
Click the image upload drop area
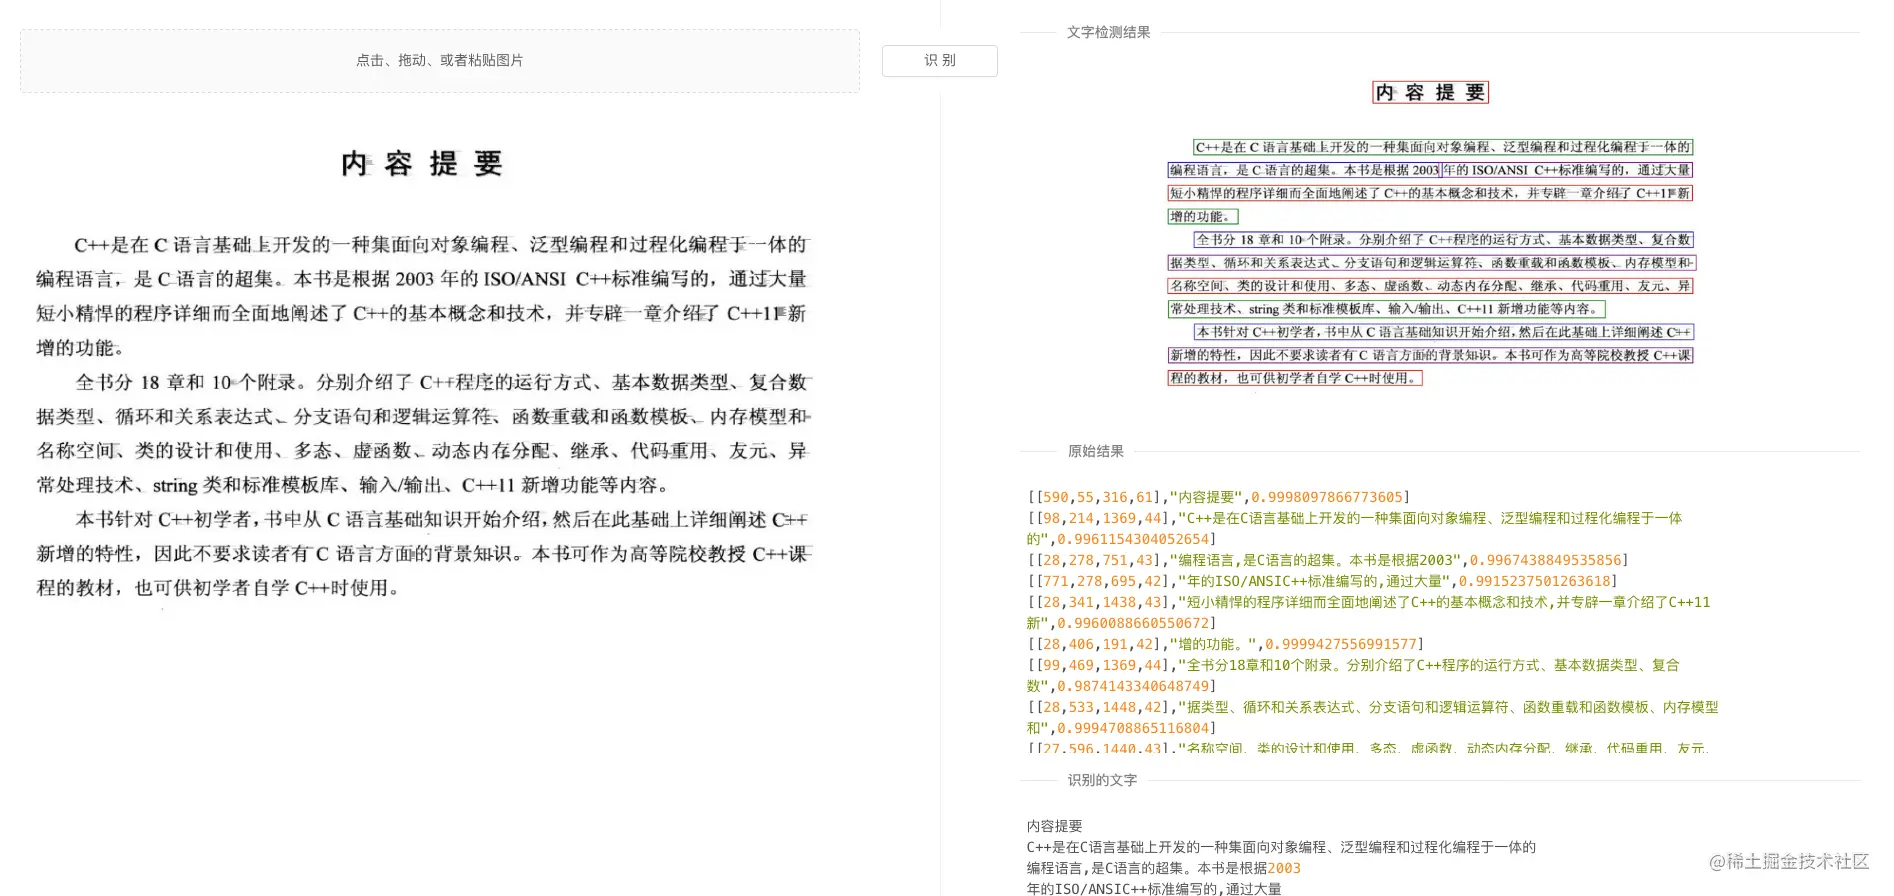tap(440, 61)
